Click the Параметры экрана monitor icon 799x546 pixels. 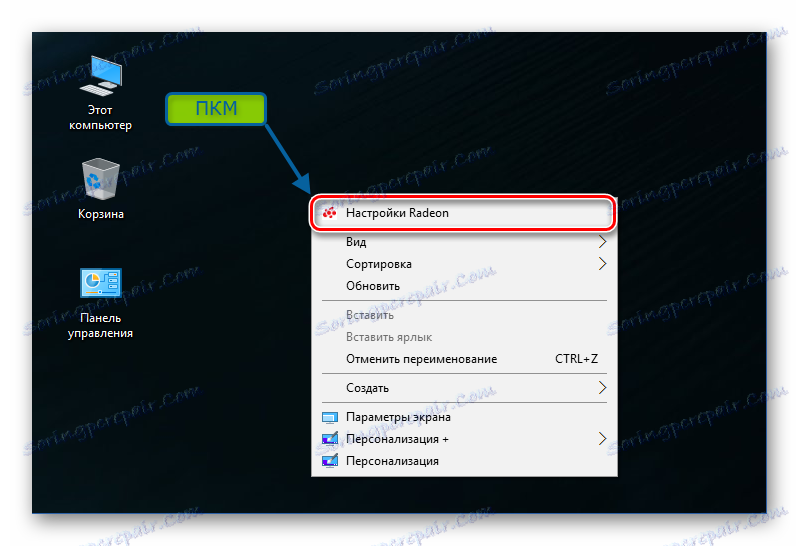tap(330, 418)
